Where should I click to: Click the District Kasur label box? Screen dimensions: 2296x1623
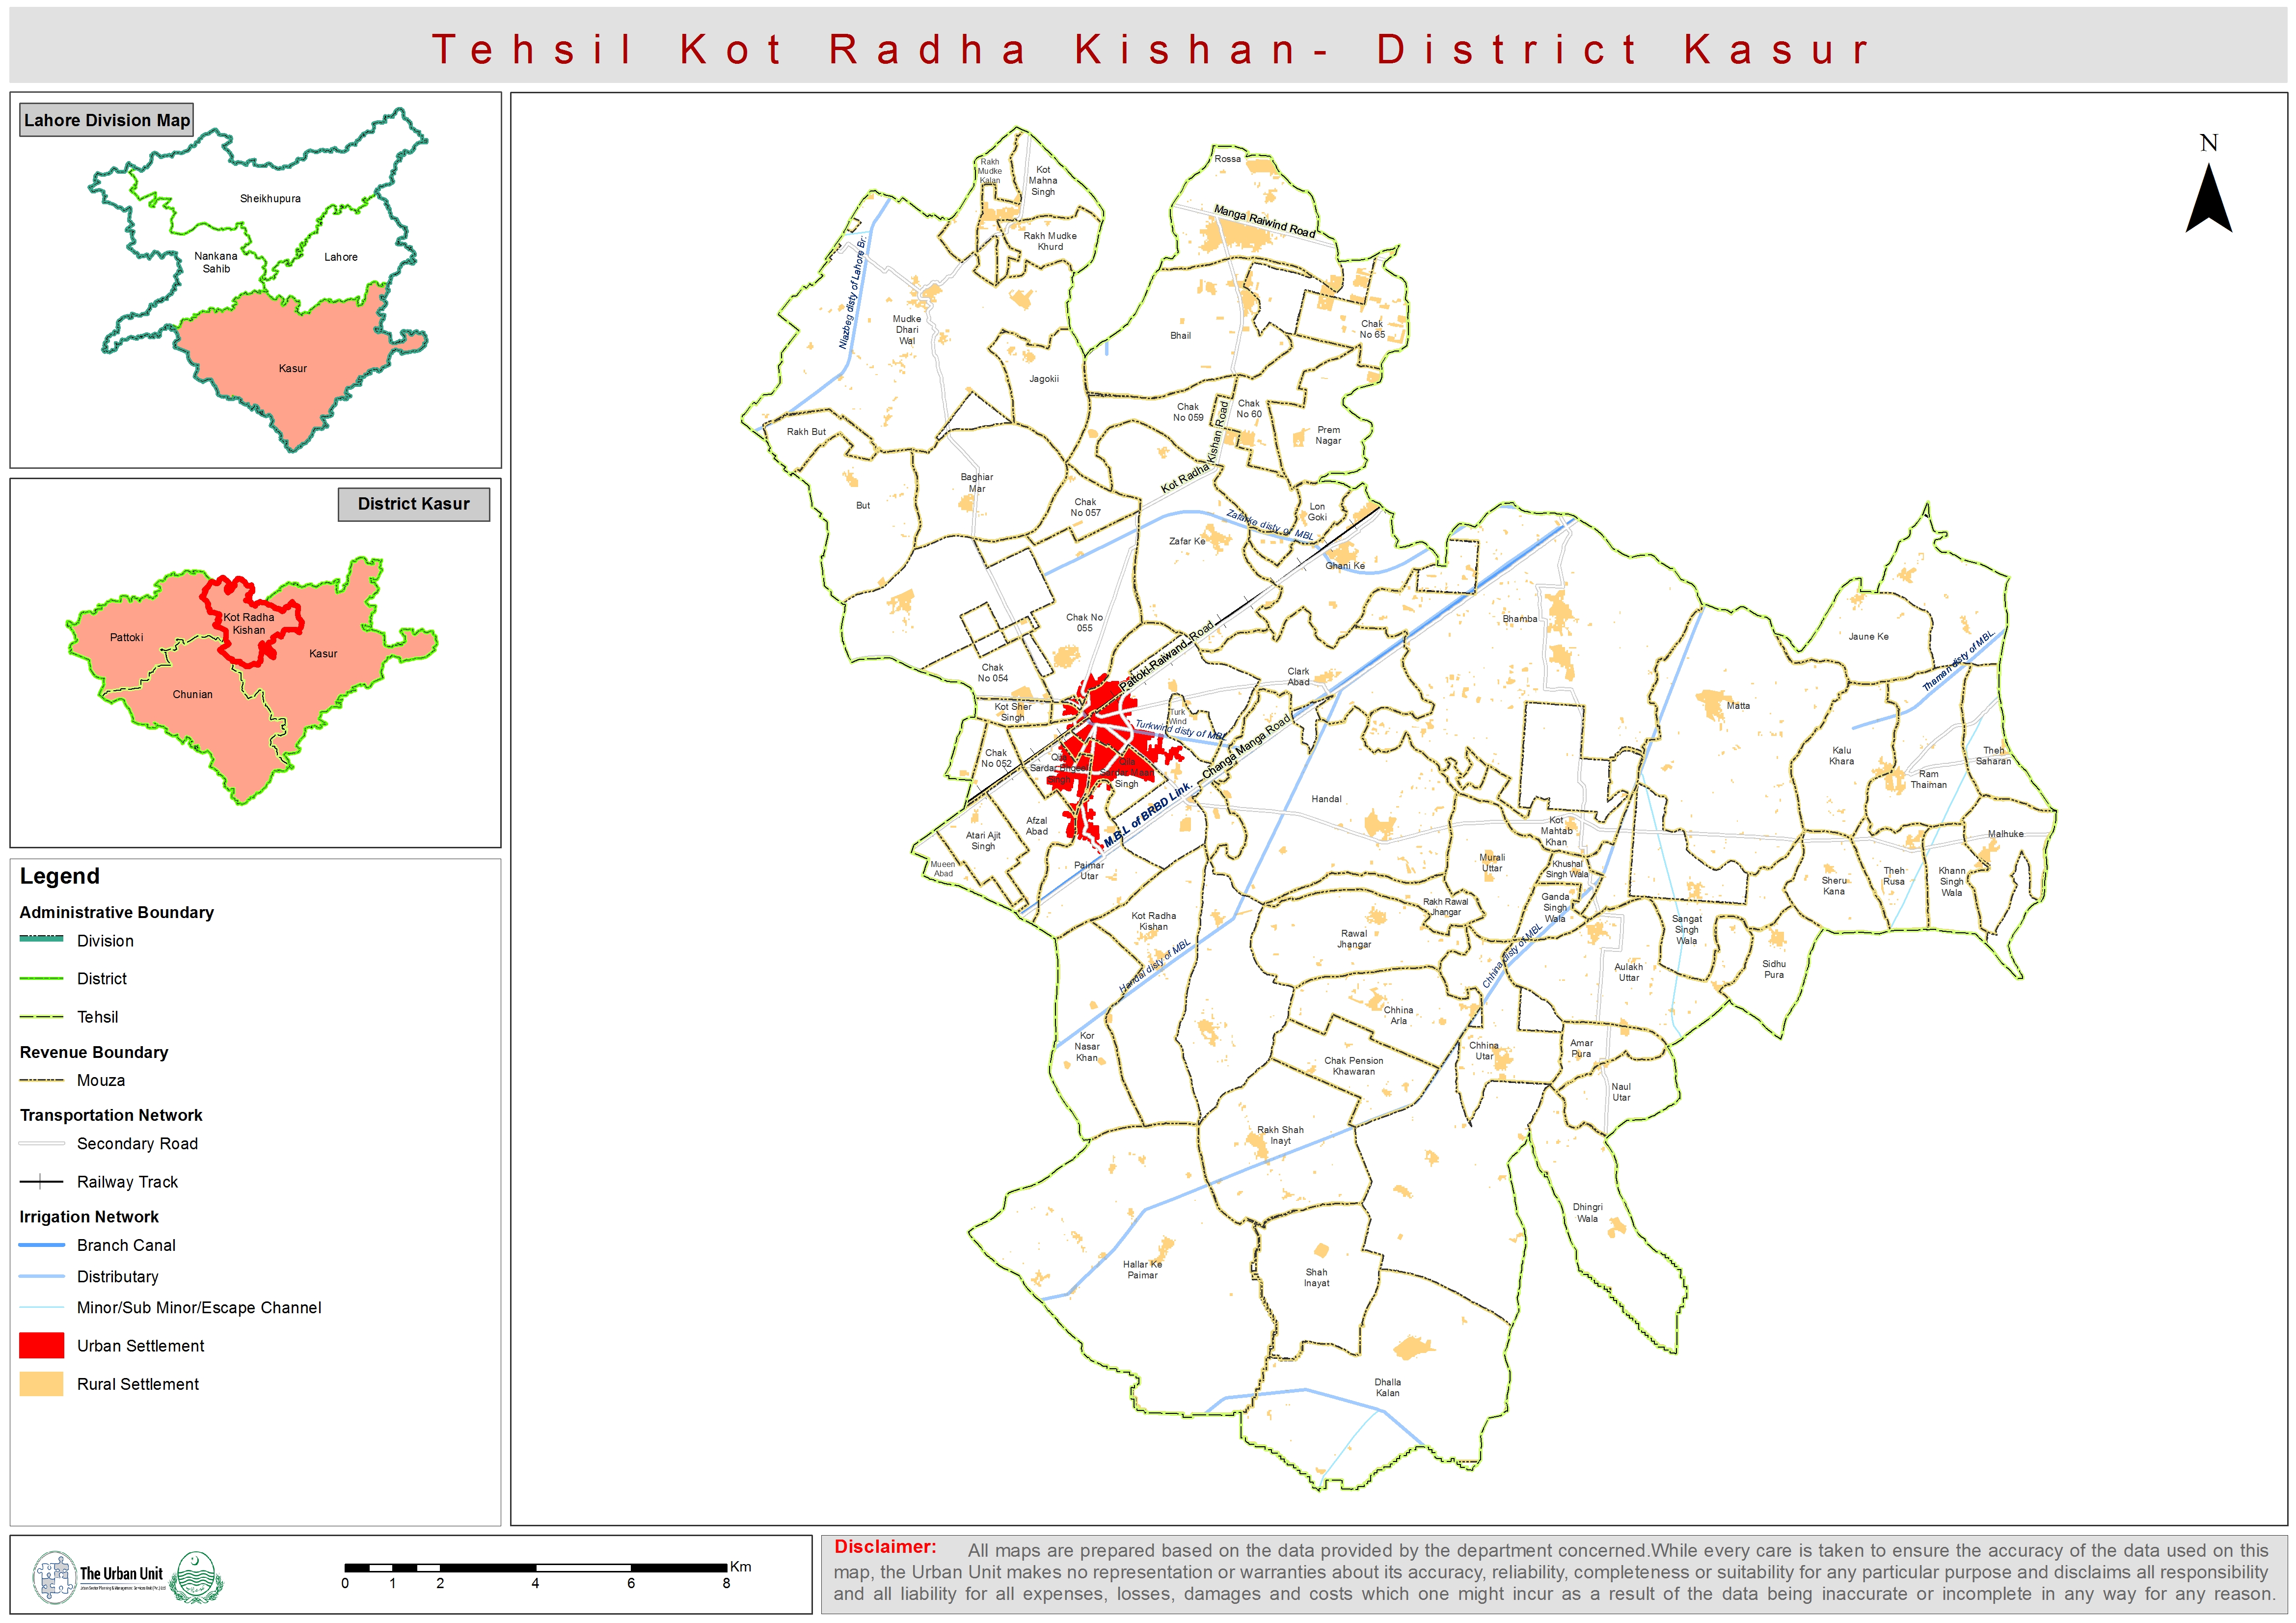[x=413, y=504]
